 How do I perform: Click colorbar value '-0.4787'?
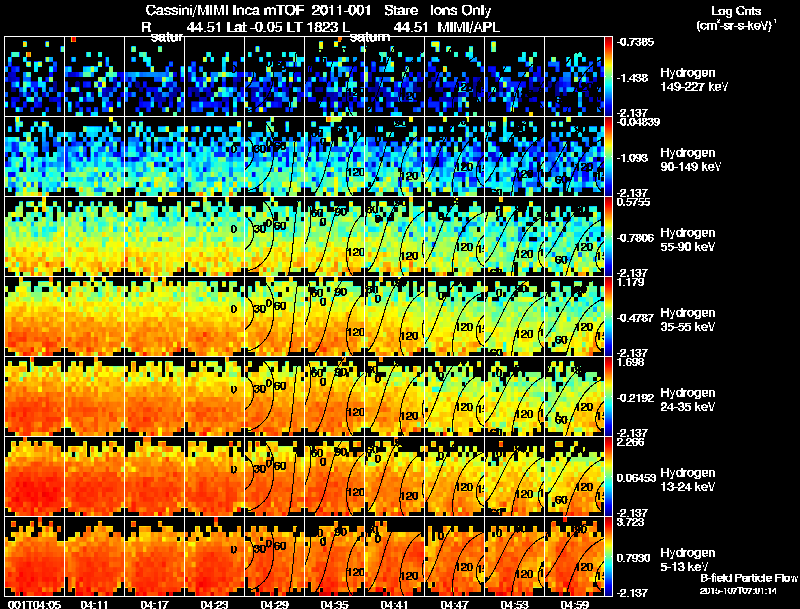coord(635,318)
